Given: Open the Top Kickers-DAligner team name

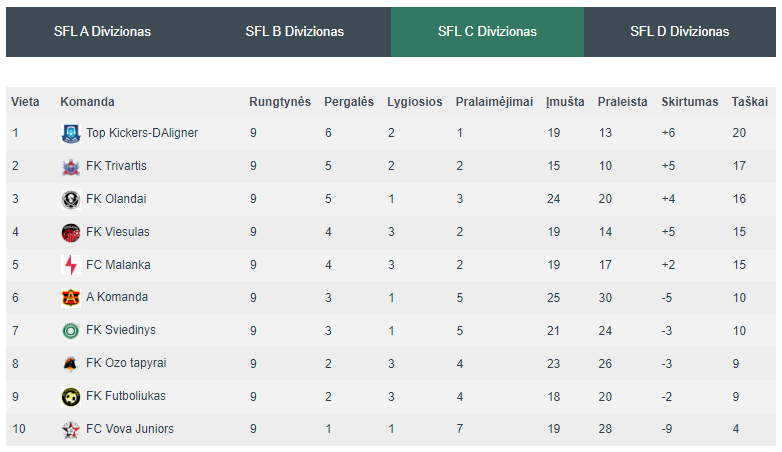Looking at the screenshot, I should tap(142, 133).
